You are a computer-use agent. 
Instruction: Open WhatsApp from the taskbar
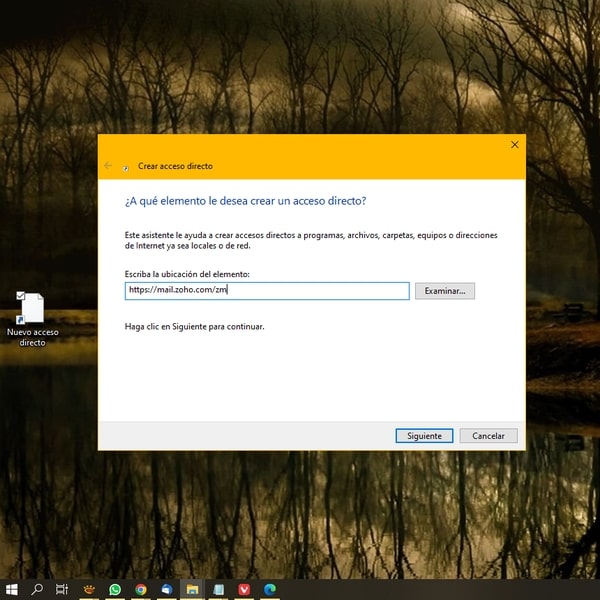pyautogui.click(x=115, y=589)
